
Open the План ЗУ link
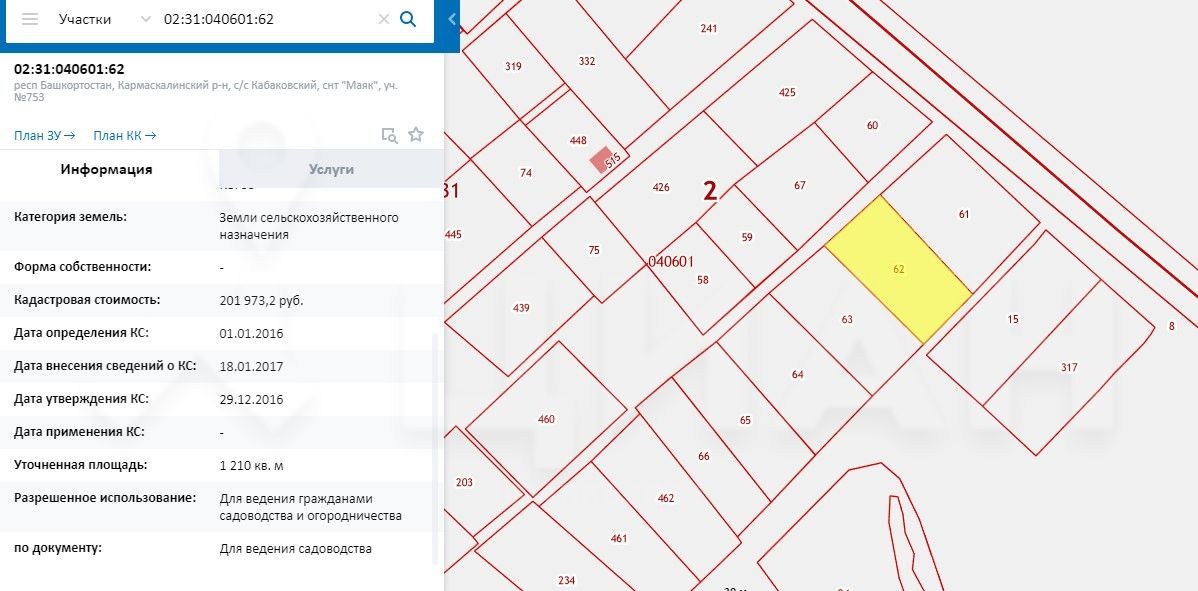pyautogui.click(x=44, y=136)
